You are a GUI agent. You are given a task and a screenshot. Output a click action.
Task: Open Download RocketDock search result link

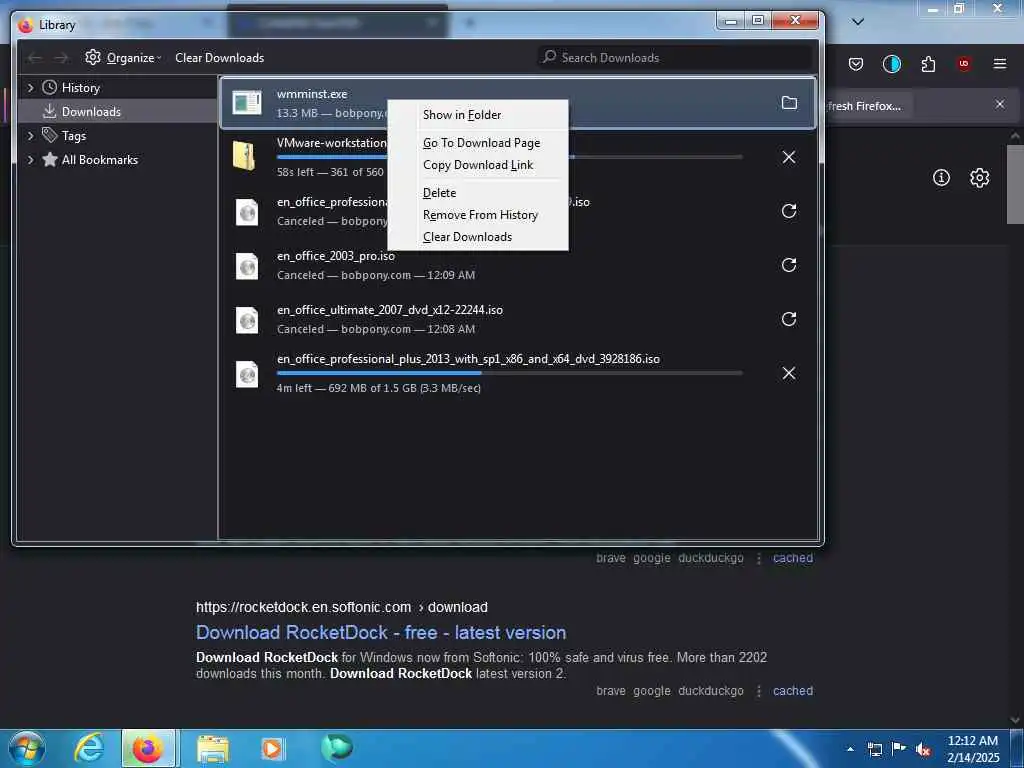pos(381,632)
